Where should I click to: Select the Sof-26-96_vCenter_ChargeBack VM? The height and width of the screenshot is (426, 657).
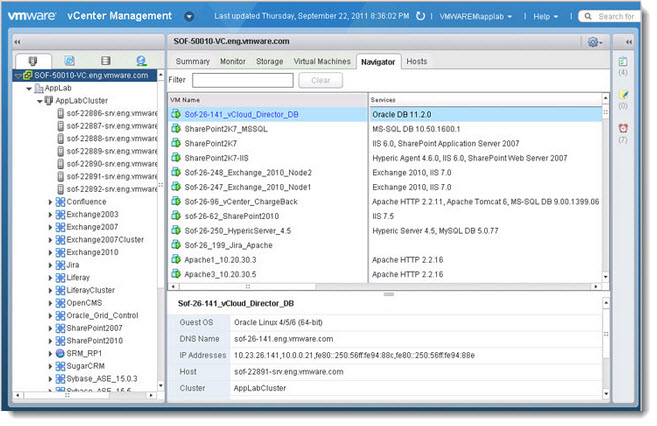click(241, 201)
